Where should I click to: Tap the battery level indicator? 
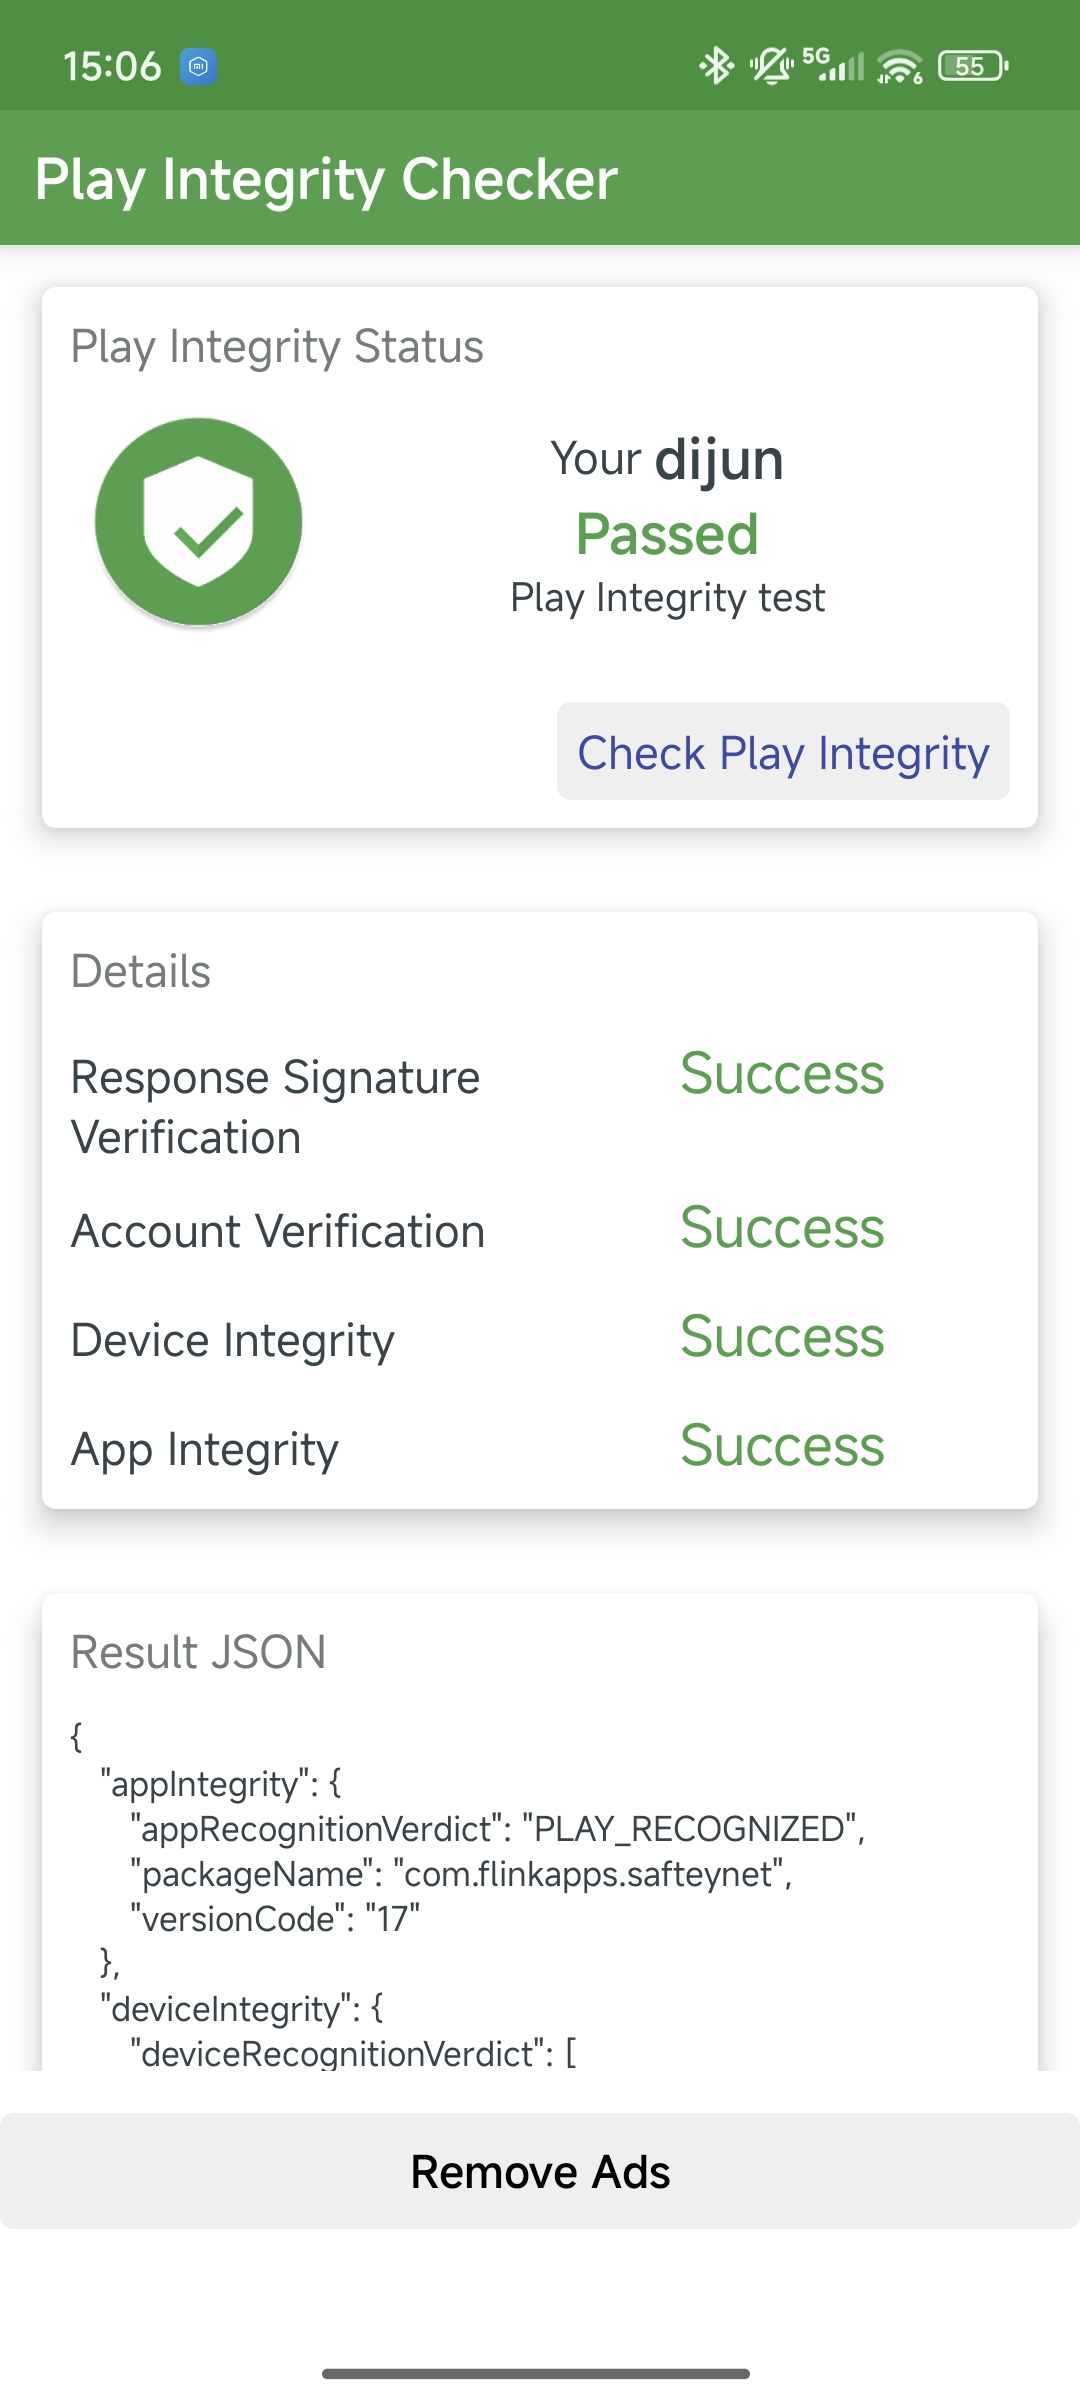click(x=973, y=66)
